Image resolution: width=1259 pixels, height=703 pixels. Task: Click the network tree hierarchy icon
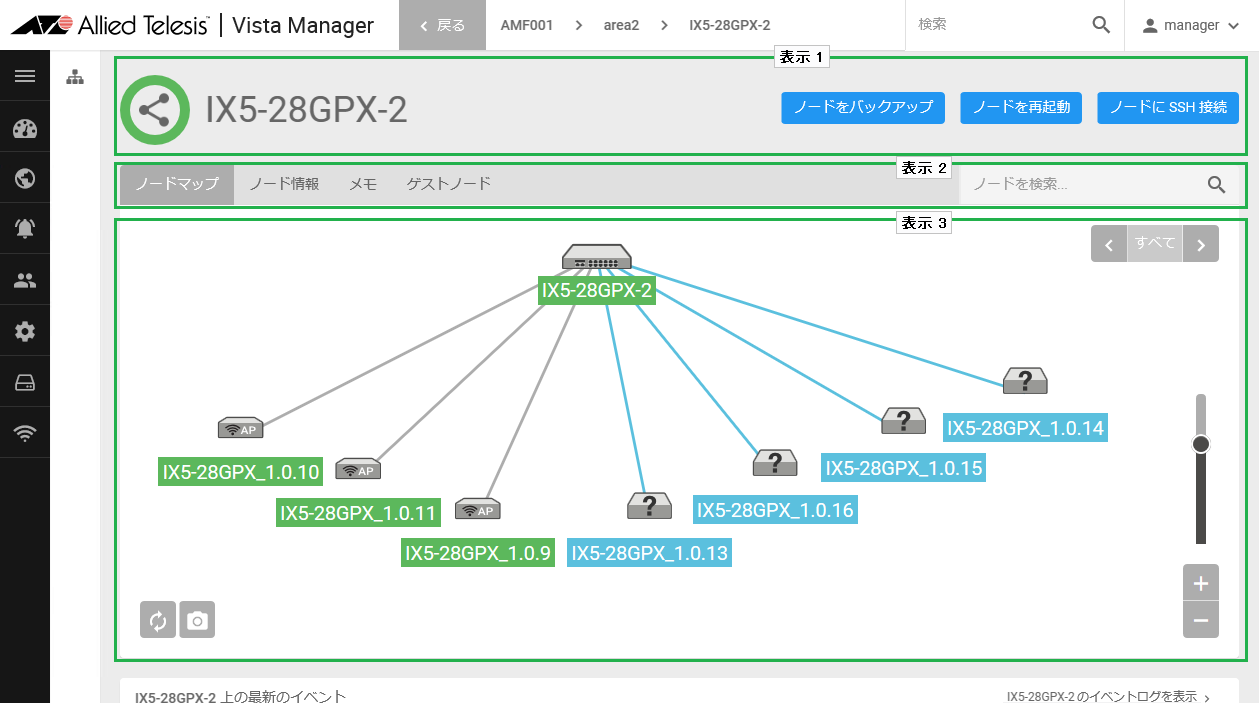(75, 77)
